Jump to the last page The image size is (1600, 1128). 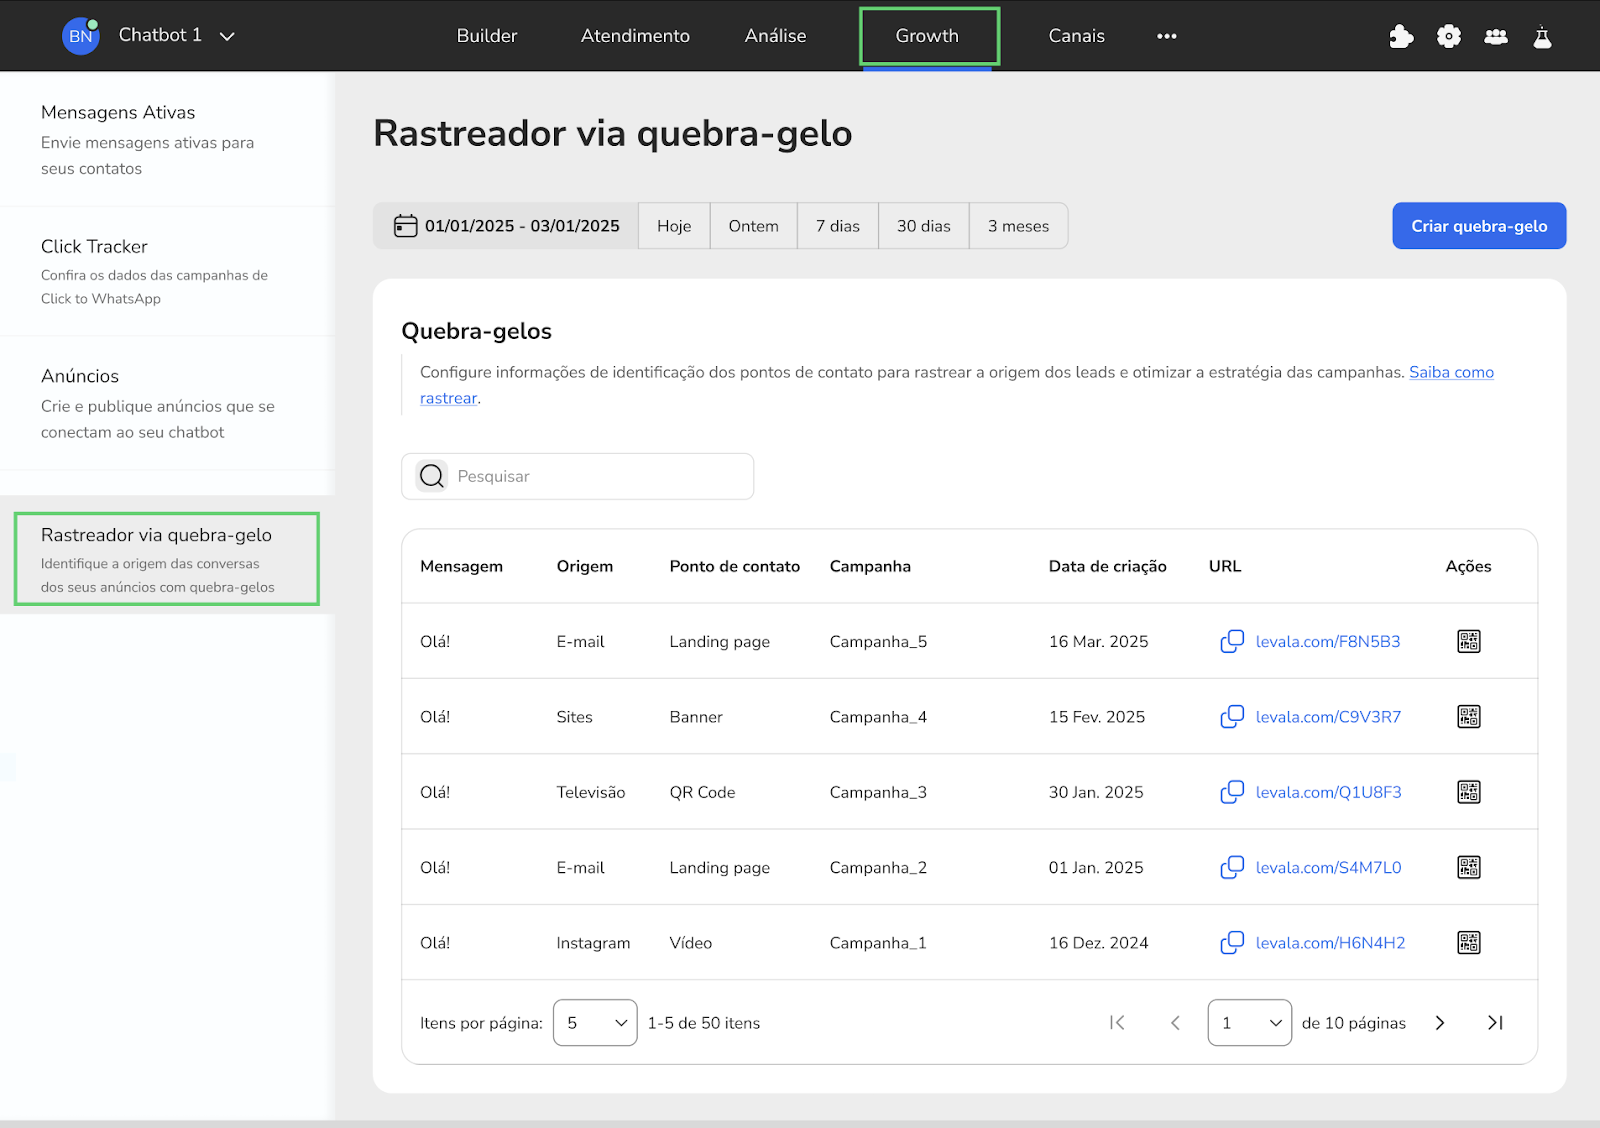pos(1495,1023)
